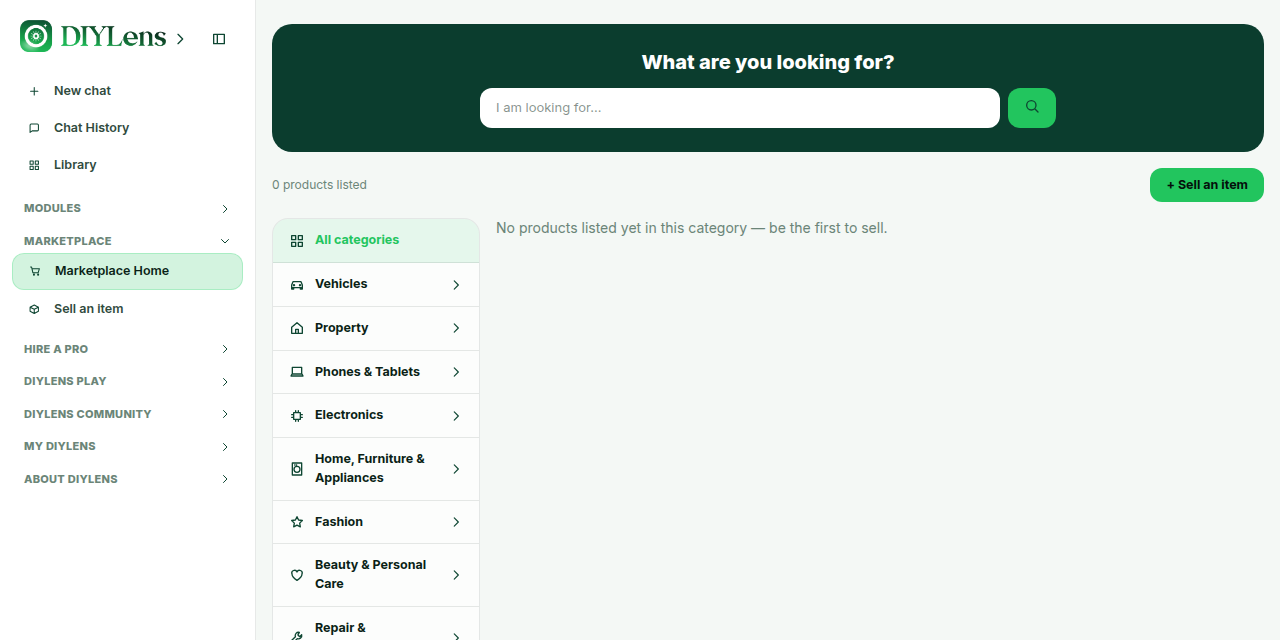Click the Electronics chip icon
This screenshot has height=640, width=1280.
click(x=297, y=415)
